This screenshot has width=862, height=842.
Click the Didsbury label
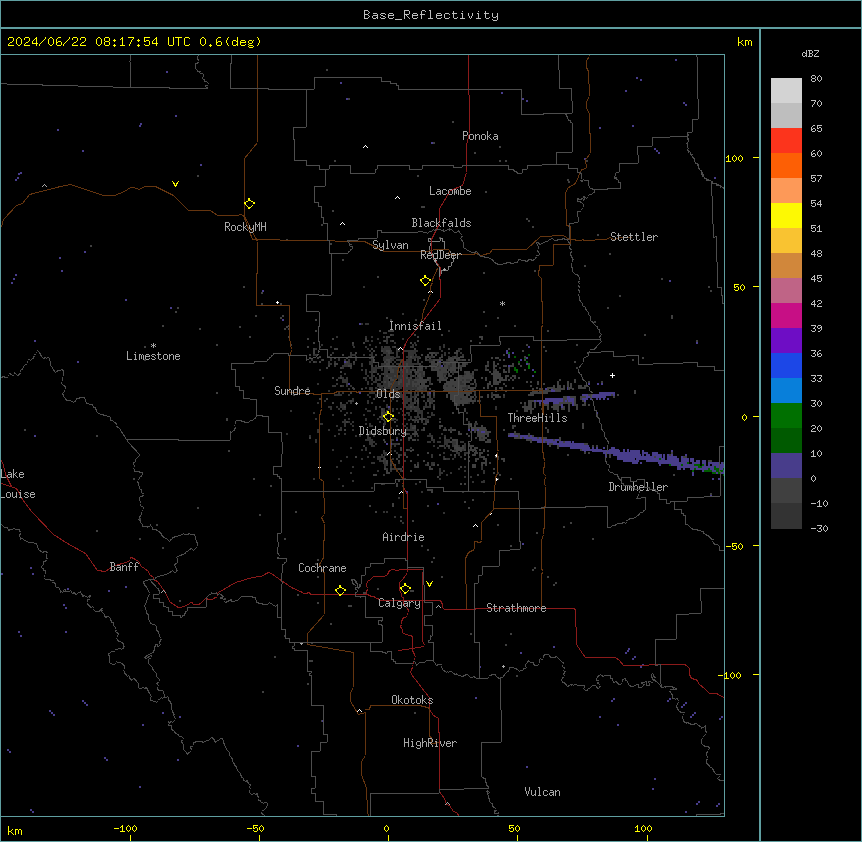pyautogui.click(x=383, y=431)
